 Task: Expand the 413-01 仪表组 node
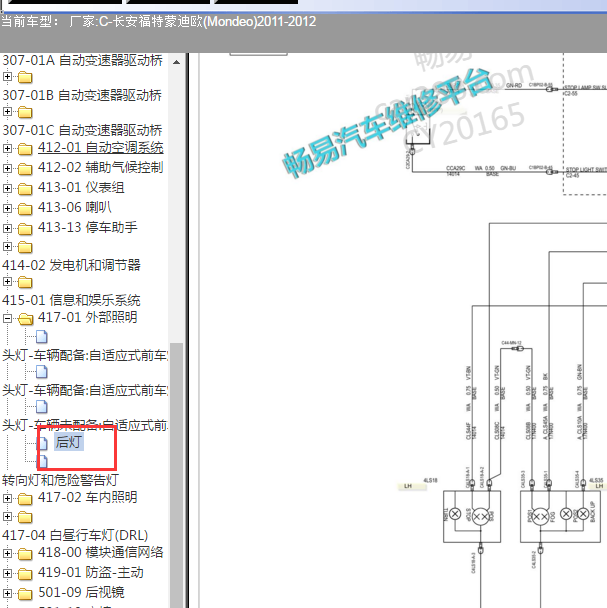[7, 188]
